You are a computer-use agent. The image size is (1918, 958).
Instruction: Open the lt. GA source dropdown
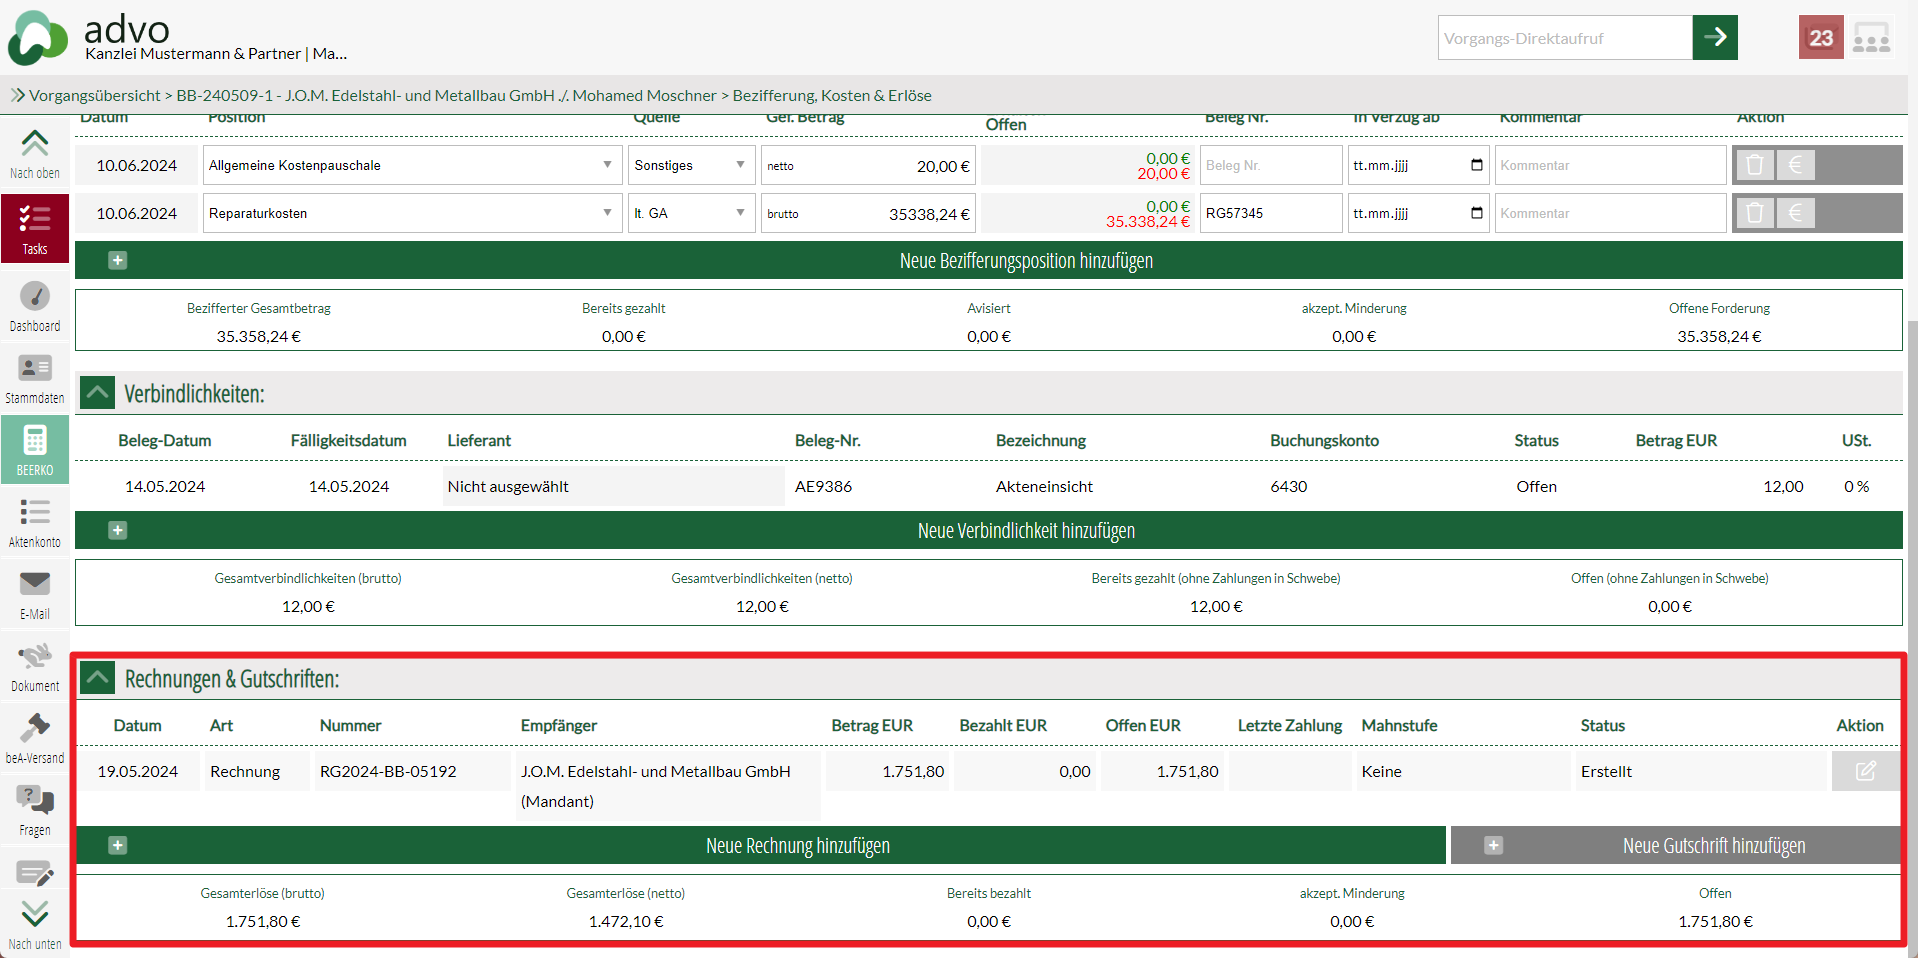690,213
